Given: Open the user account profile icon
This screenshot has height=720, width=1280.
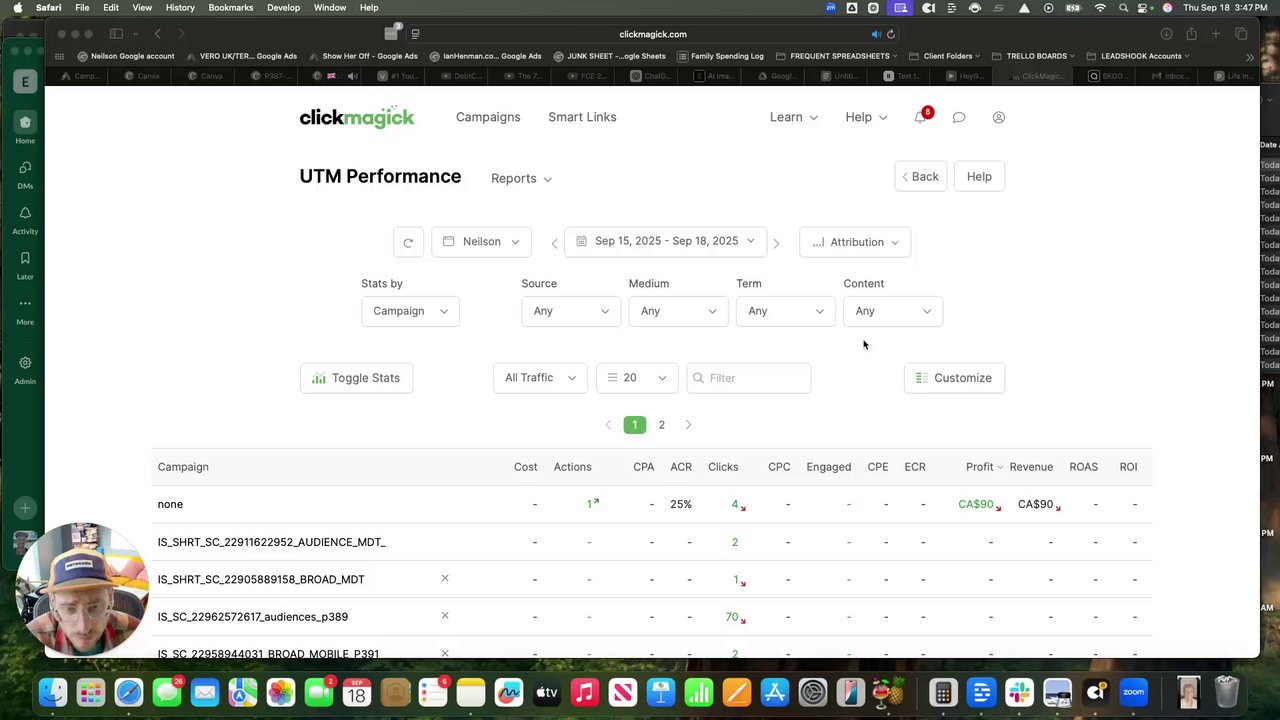Looking at the screenshot, I should pos(998,117).
